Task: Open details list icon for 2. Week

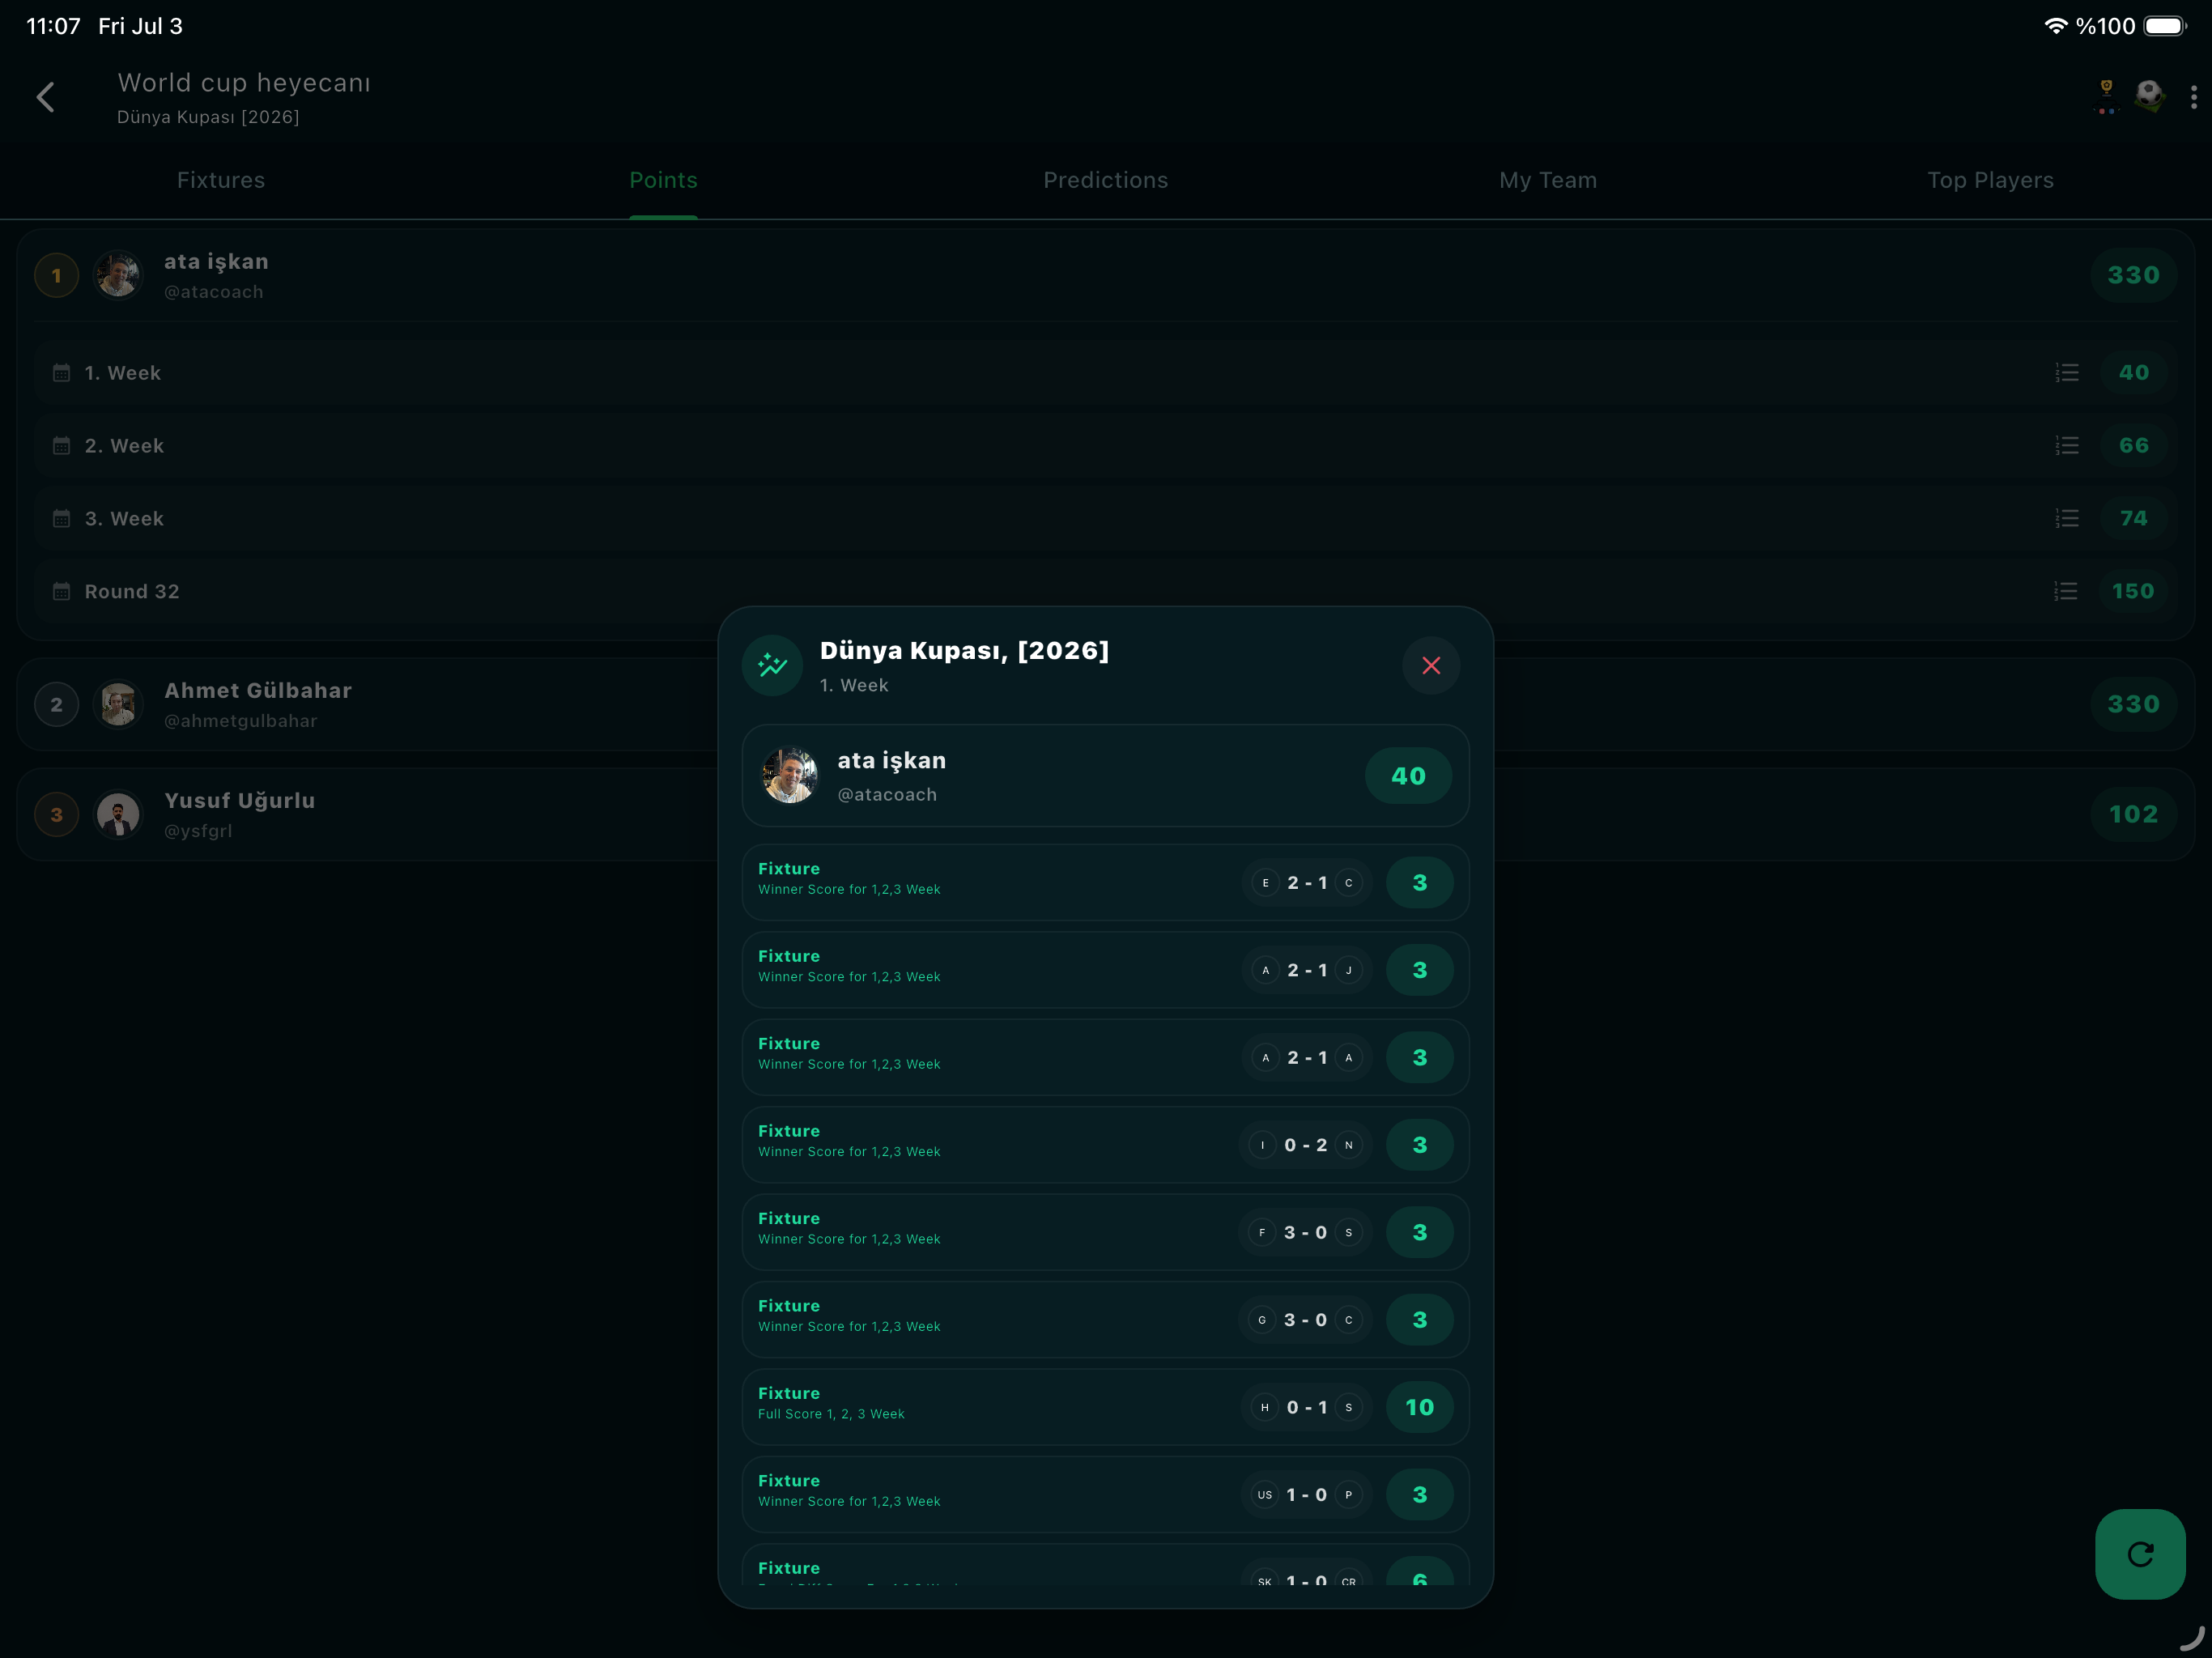Action: pyautogui.click(x=2066, y=445)
